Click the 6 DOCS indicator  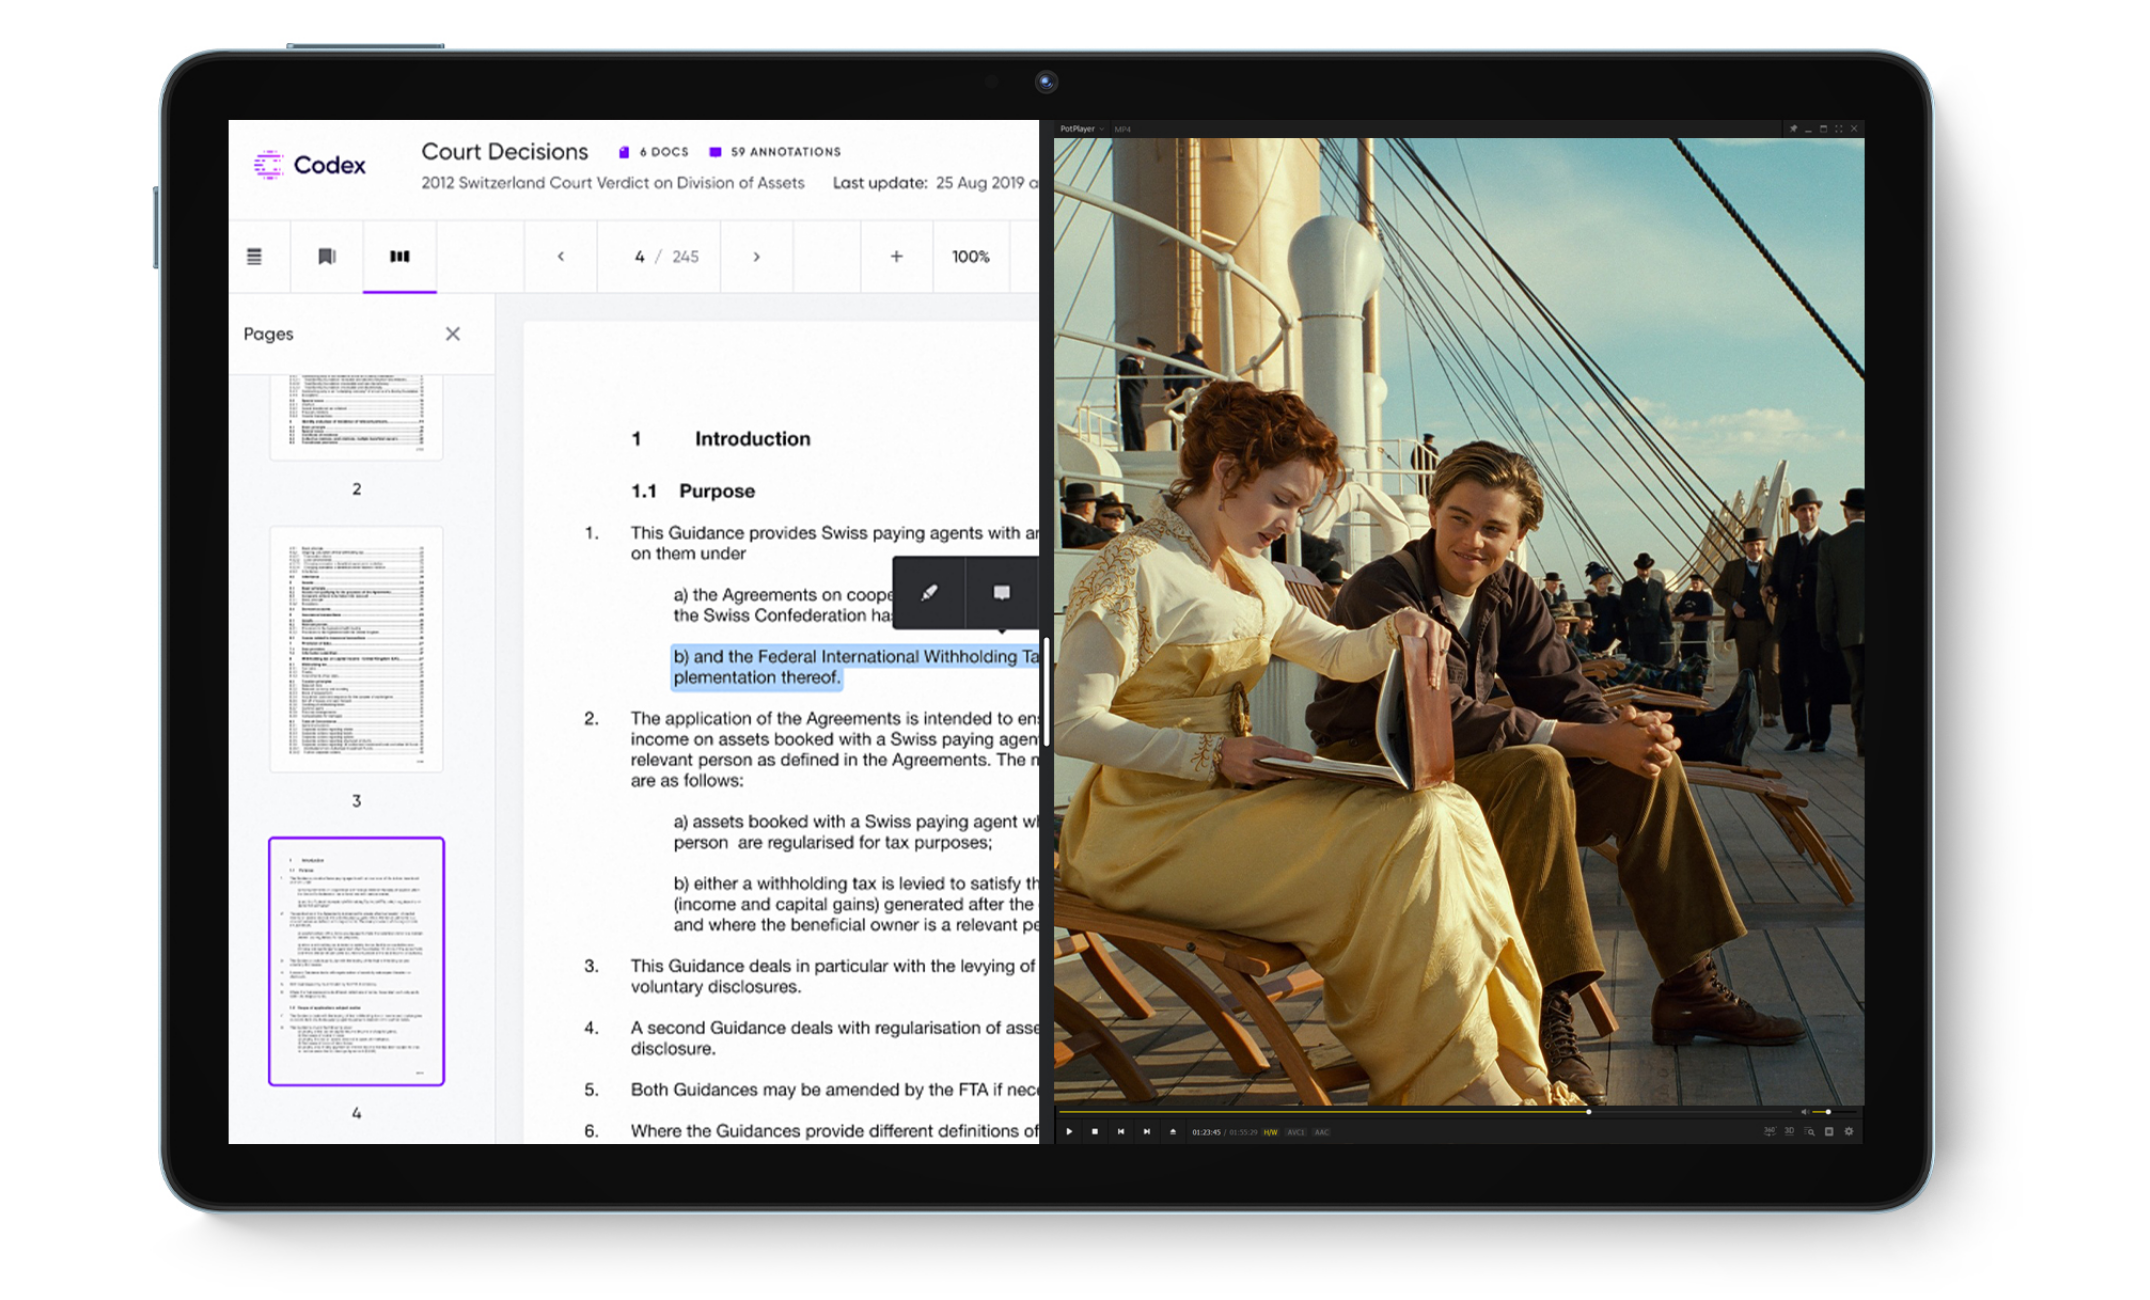(654, 152)
